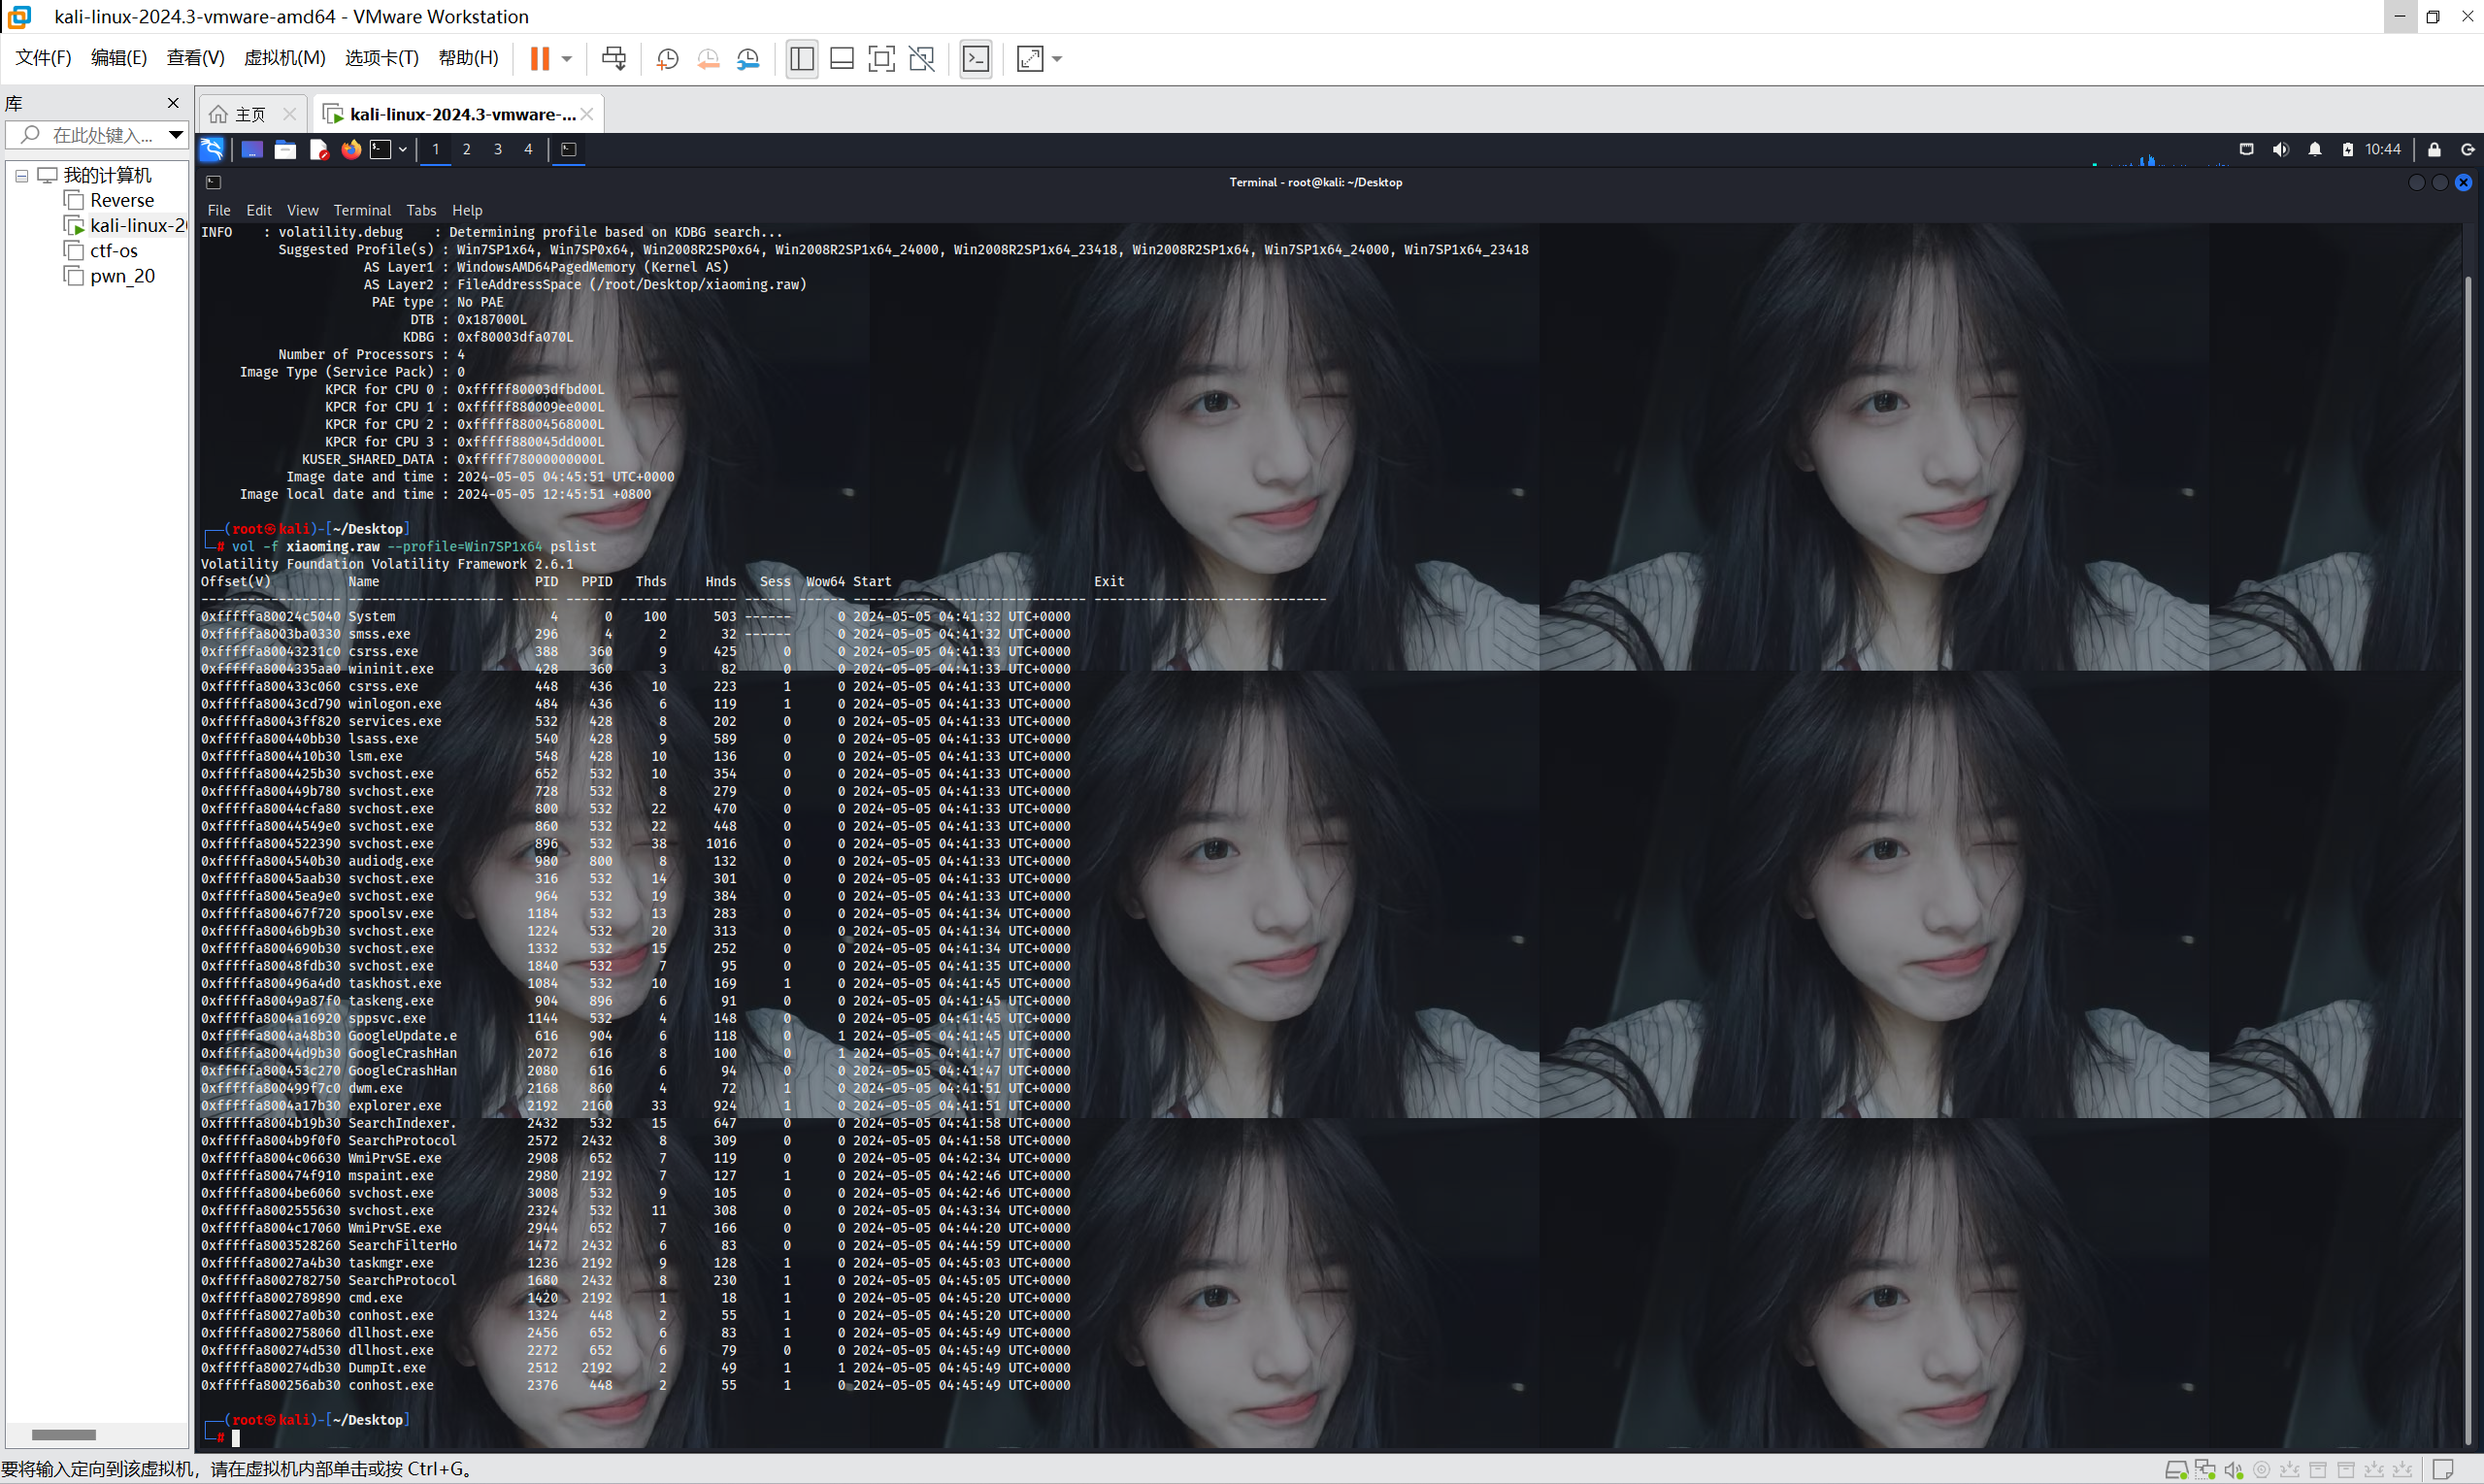The image size is (2484, 1484).
Task: Close the kali-linux-2024.3-vmware tab
Action: point(587,114)
